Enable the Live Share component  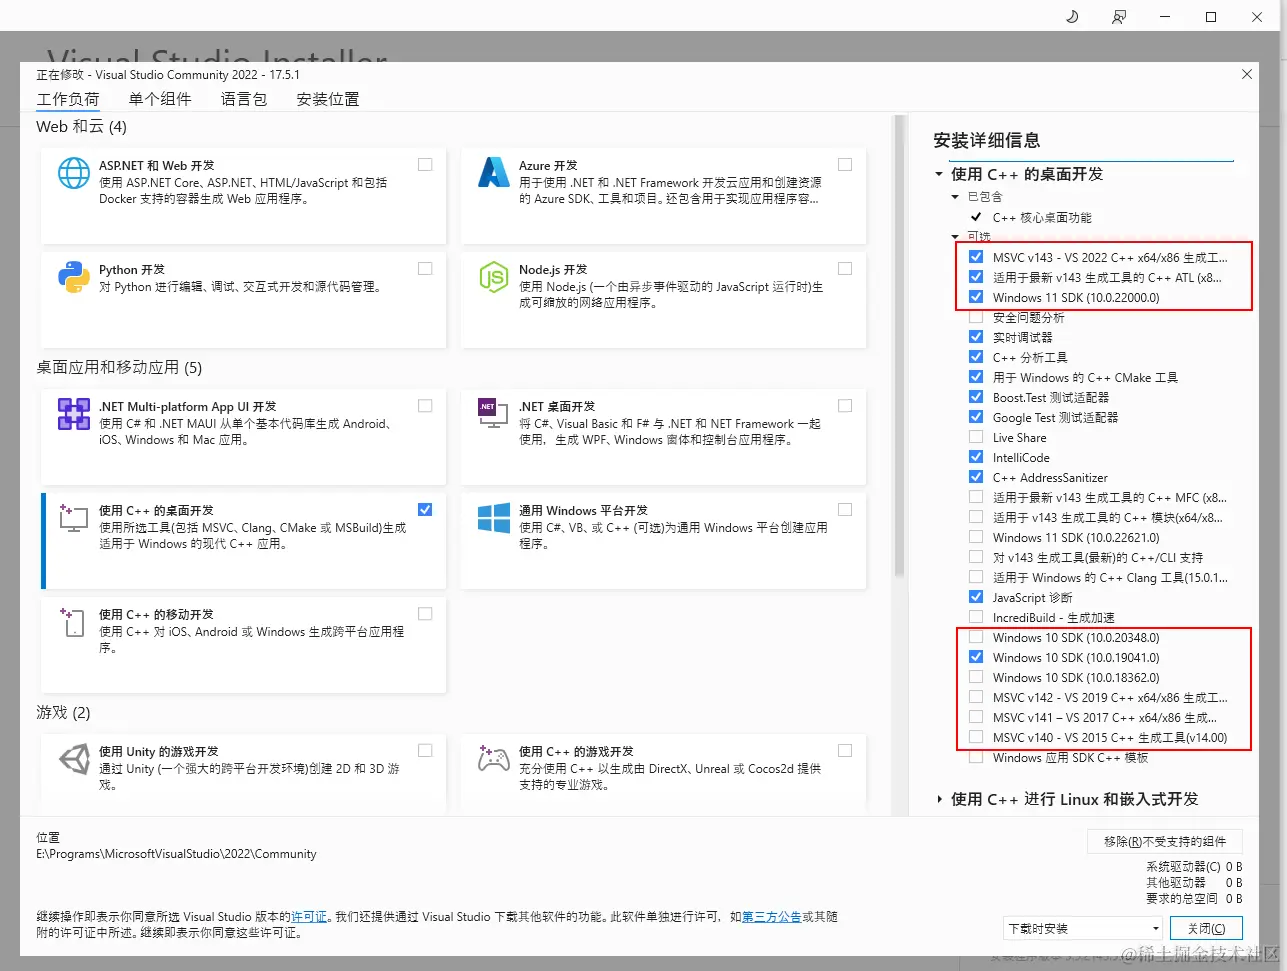(x=975, y=437)
